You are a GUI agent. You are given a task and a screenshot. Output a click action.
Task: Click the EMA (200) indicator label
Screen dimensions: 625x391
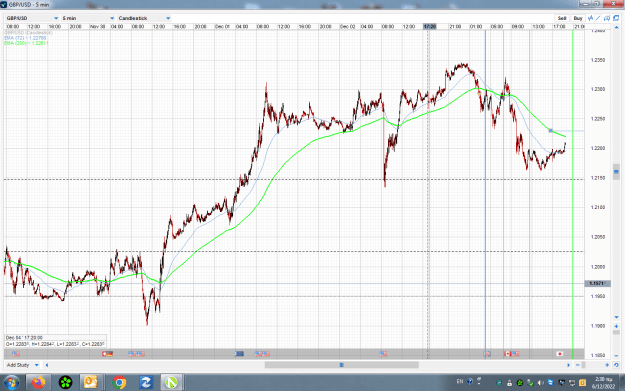tap(26, 43)
